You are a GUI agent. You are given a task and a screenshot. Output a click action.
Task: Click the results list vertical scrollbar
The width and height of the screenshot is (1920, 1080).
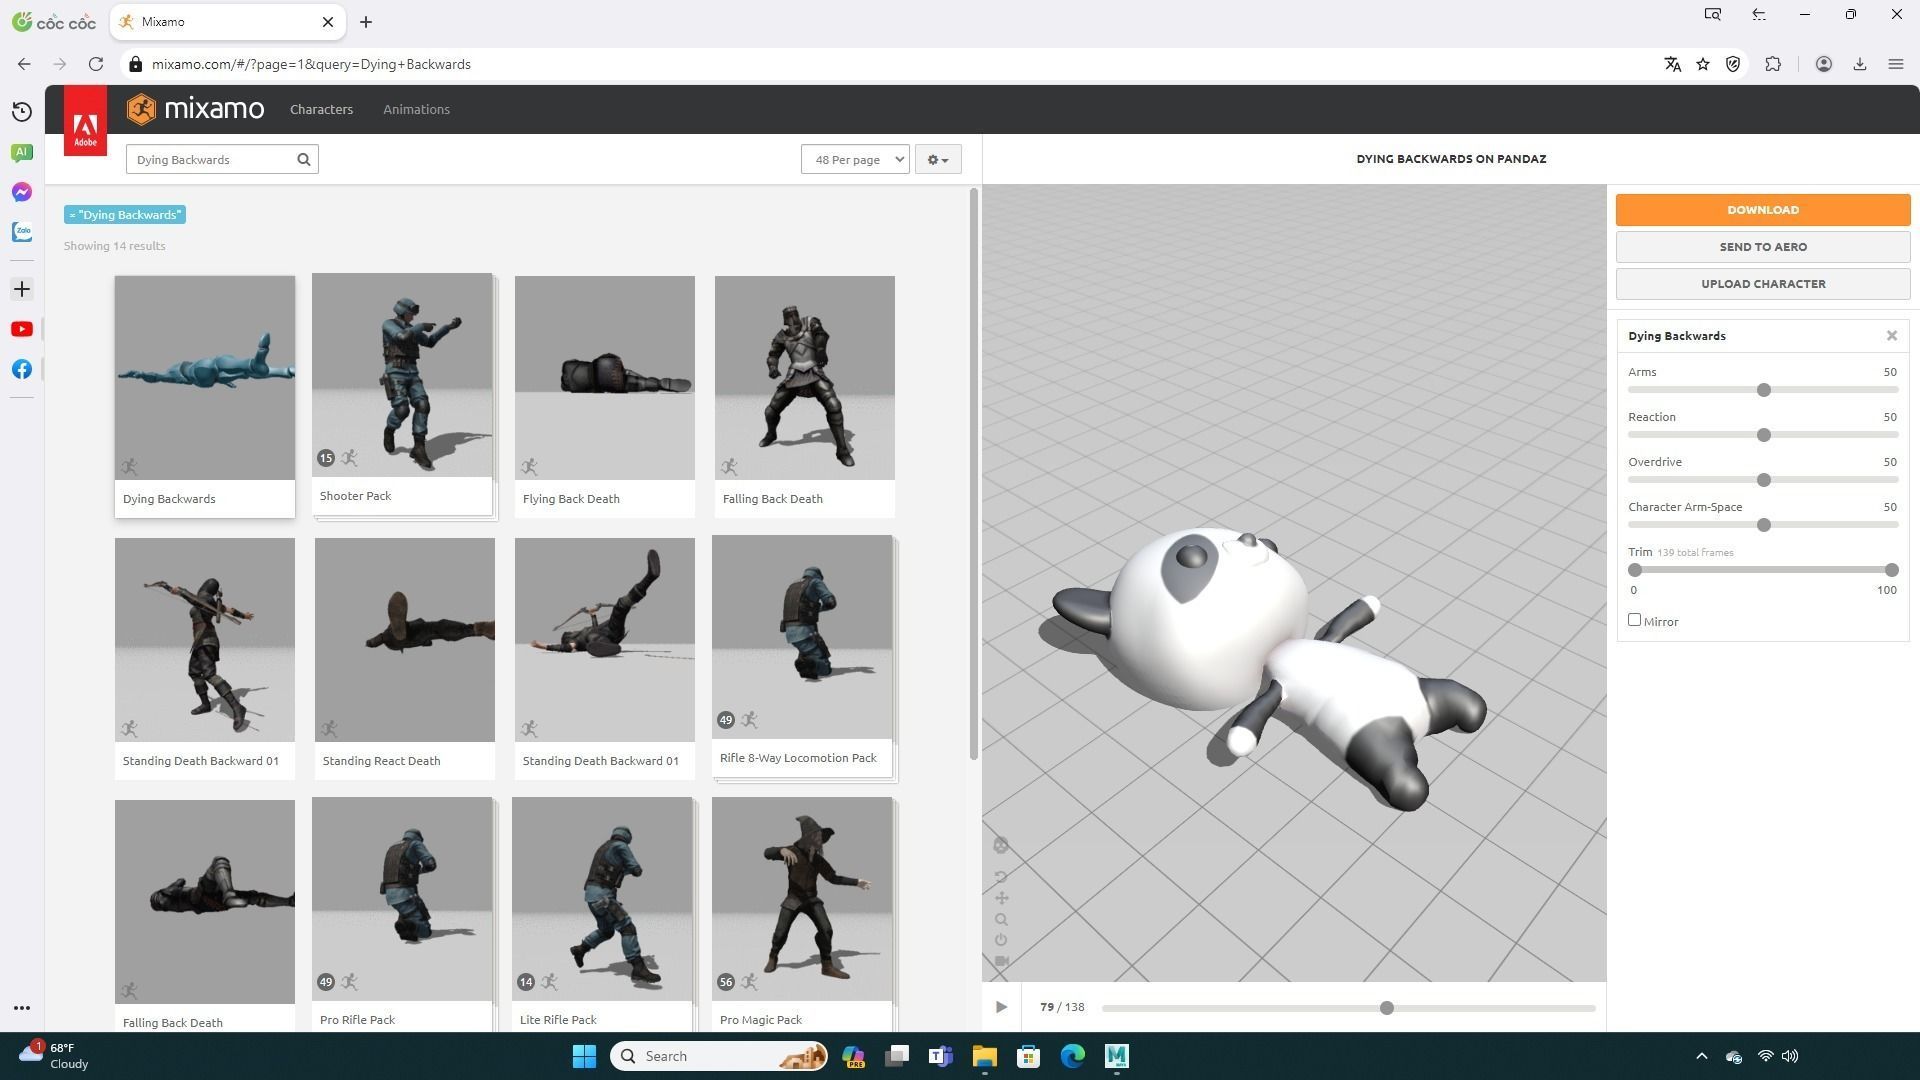(973, 475)
